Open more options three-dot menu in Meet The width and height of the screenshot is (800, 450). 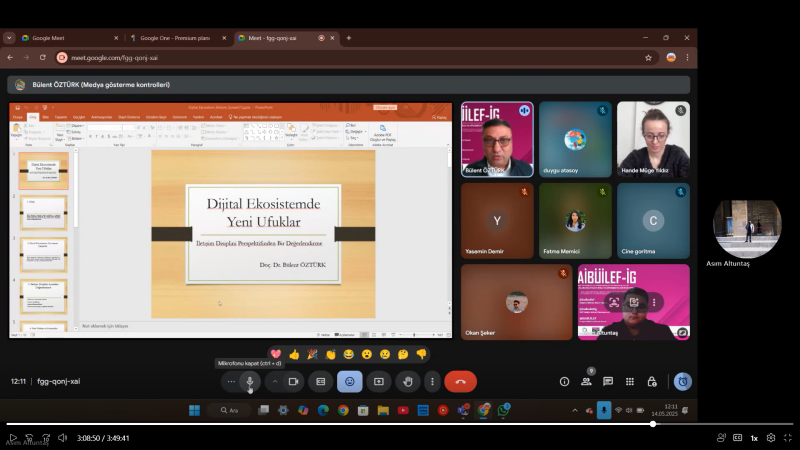pyautogui.click(x=432, y=382)
